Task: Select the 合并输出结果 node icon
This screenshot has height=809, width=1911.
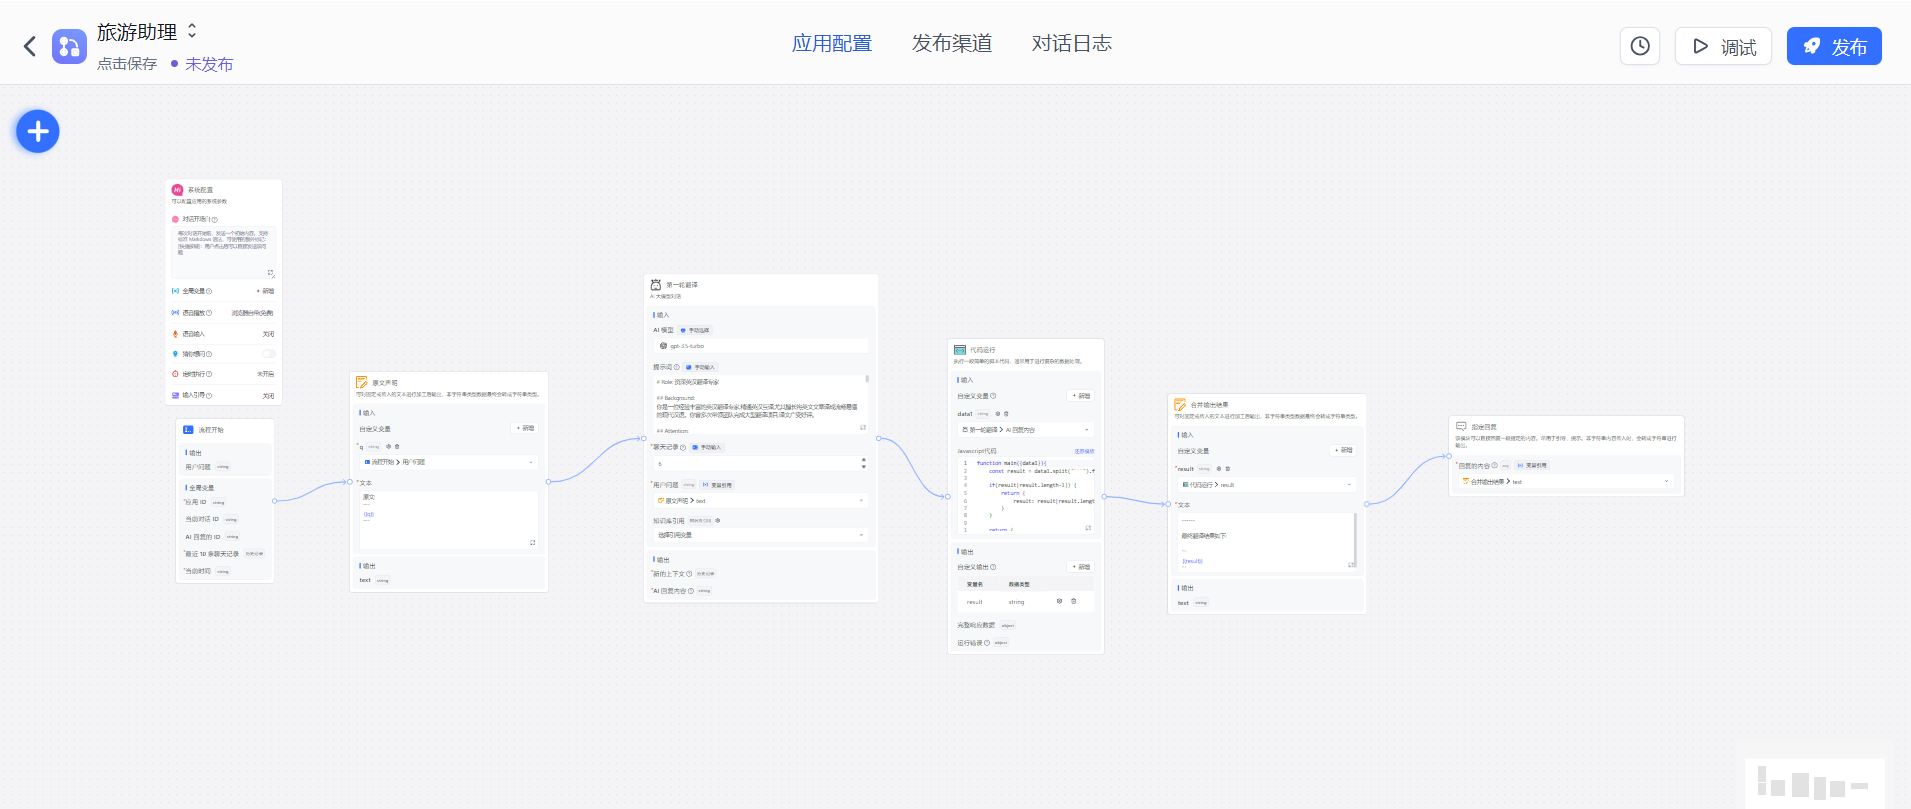Action: 1180,405
